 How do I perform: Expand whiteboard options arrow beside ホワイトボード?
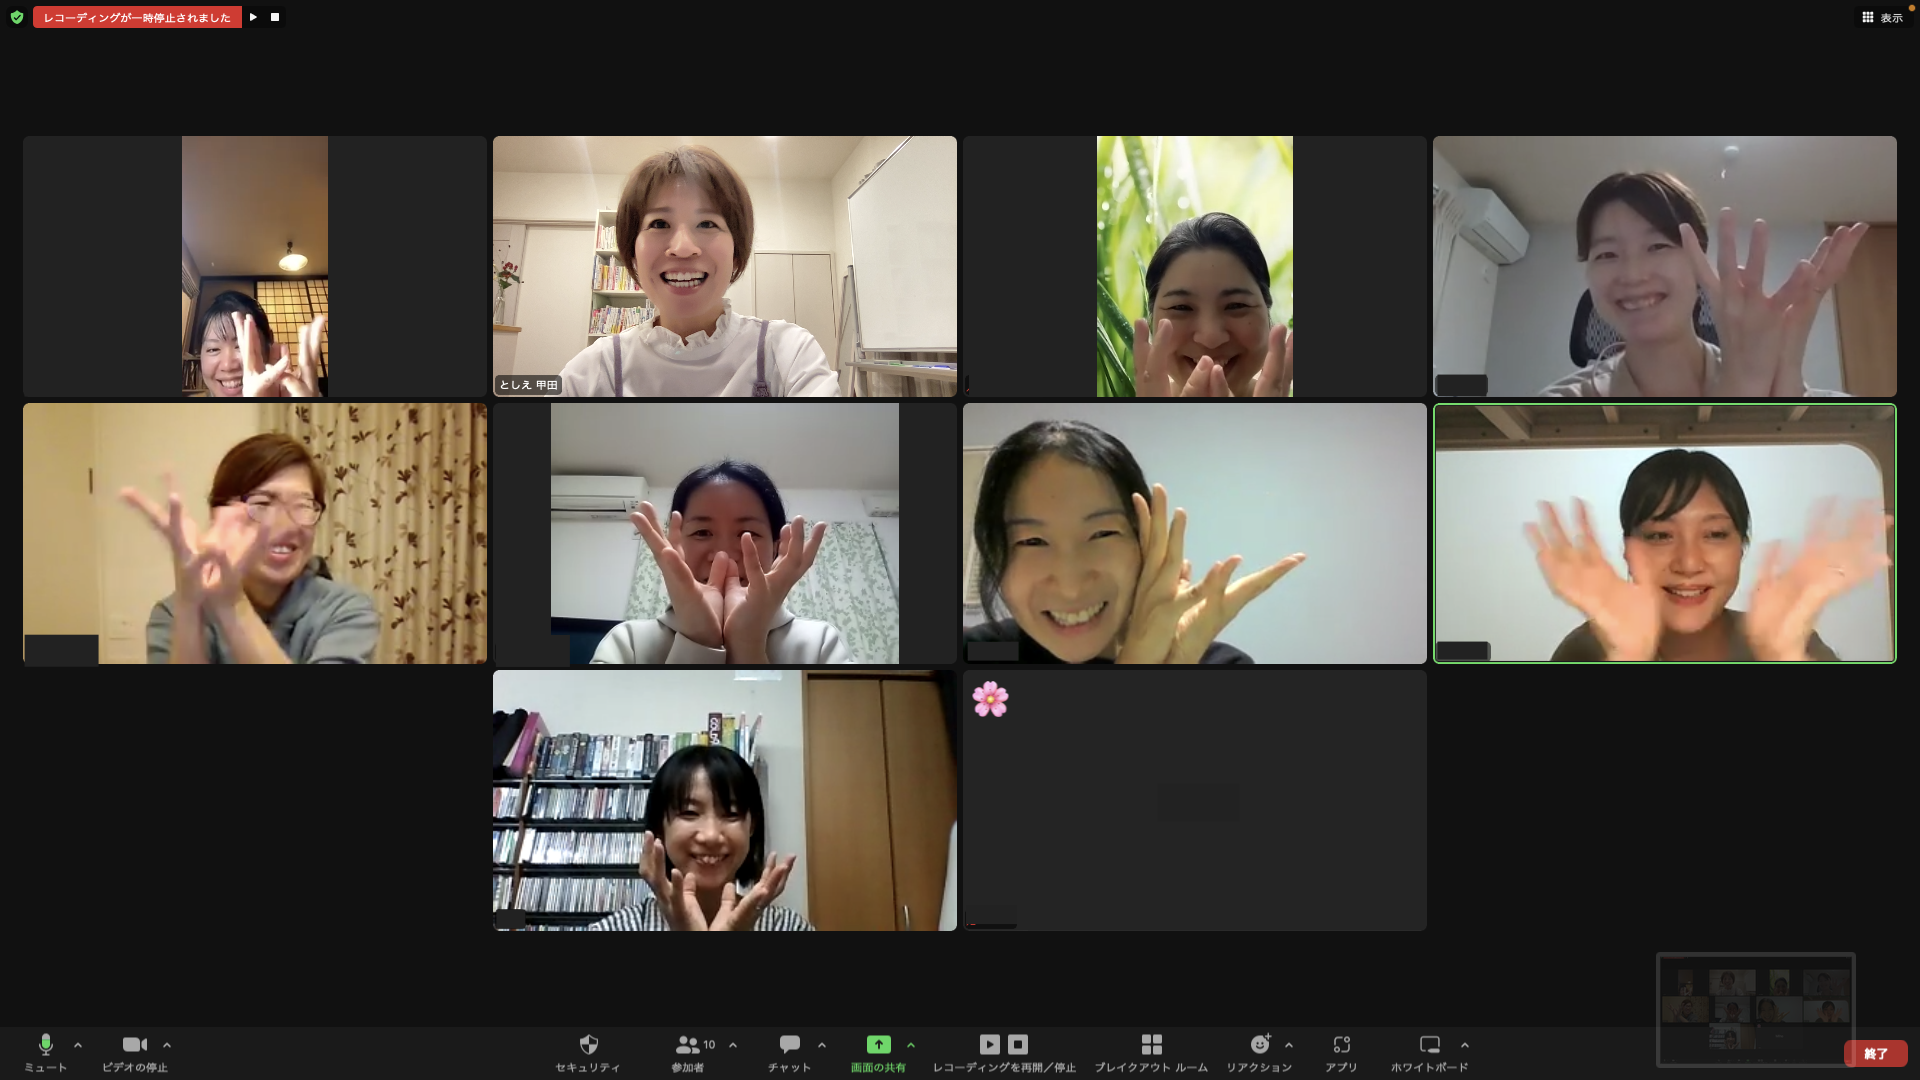click(1465, 1045)
